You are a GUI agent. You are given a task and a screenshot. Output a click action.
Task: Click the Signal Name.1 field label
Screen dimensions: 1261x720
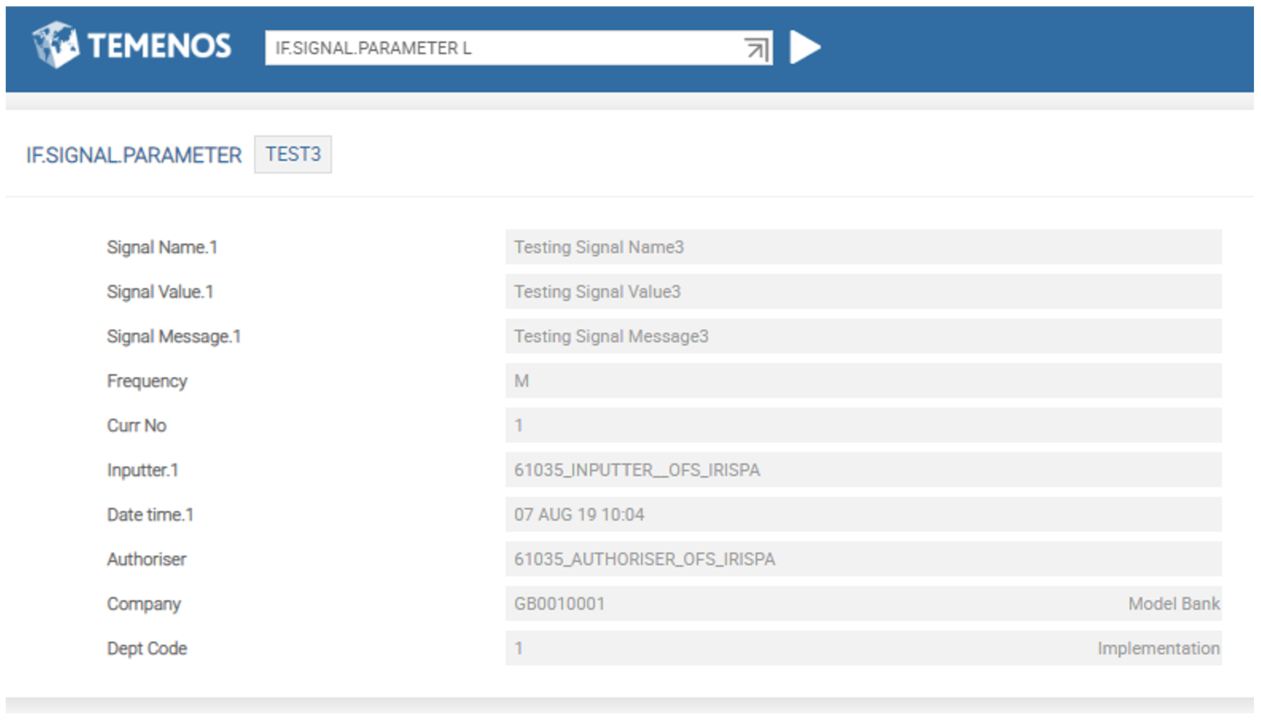(161, 247)
